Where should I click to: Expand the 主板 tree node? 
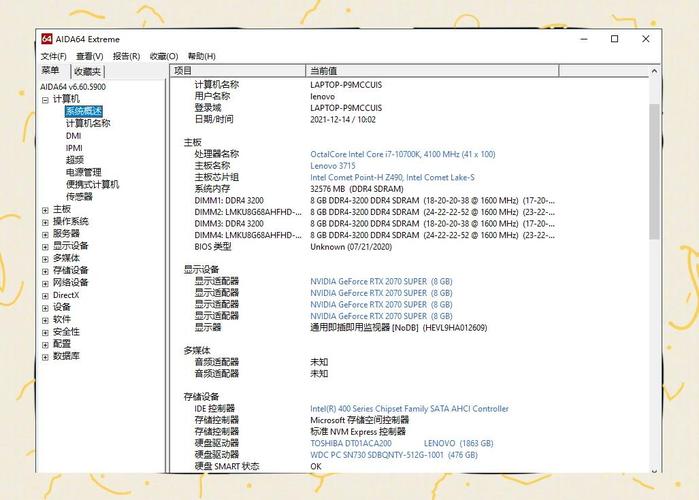click(x=45, y=210)
